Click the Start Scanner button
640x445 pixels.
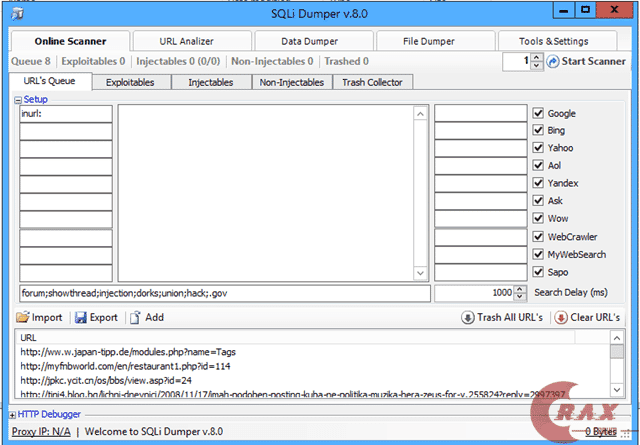click(586, 62)
